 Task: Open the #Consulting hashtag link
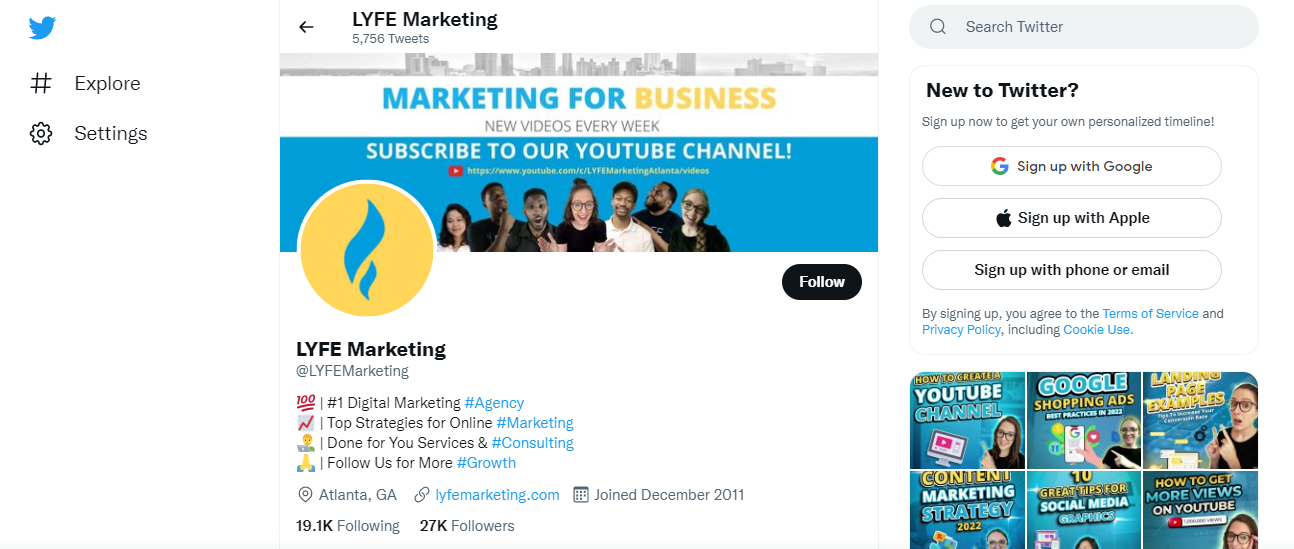(532, 443)
